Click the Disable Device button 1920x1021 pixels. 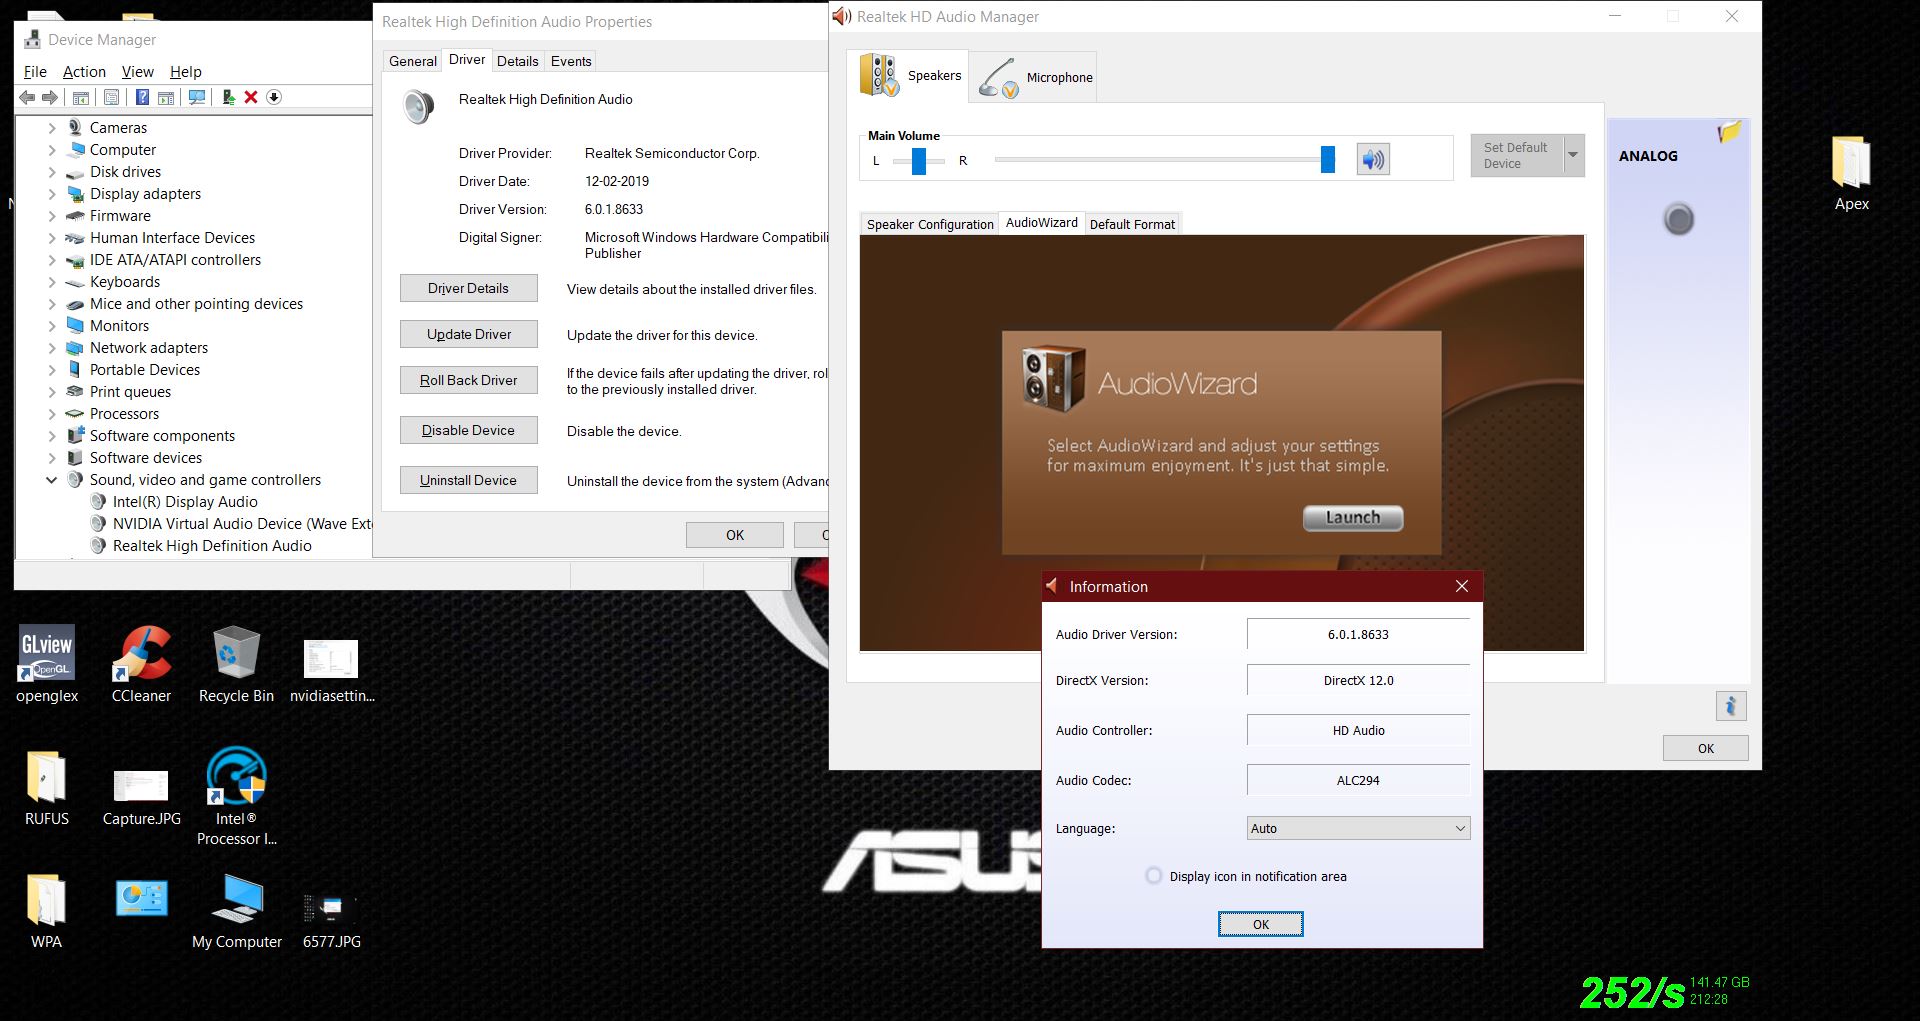pos(469,430)
